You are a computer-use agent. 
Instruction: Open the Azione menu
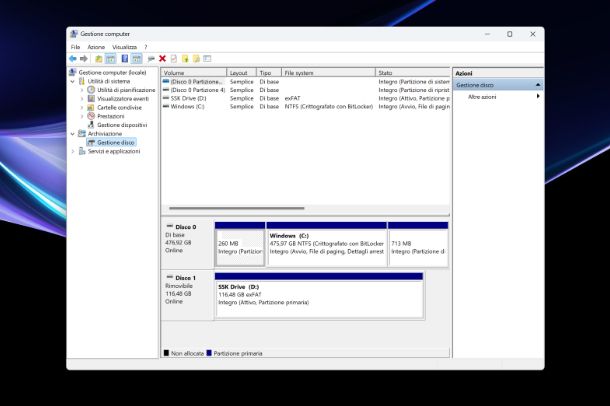pyautogui.click(x=96, y=47)
